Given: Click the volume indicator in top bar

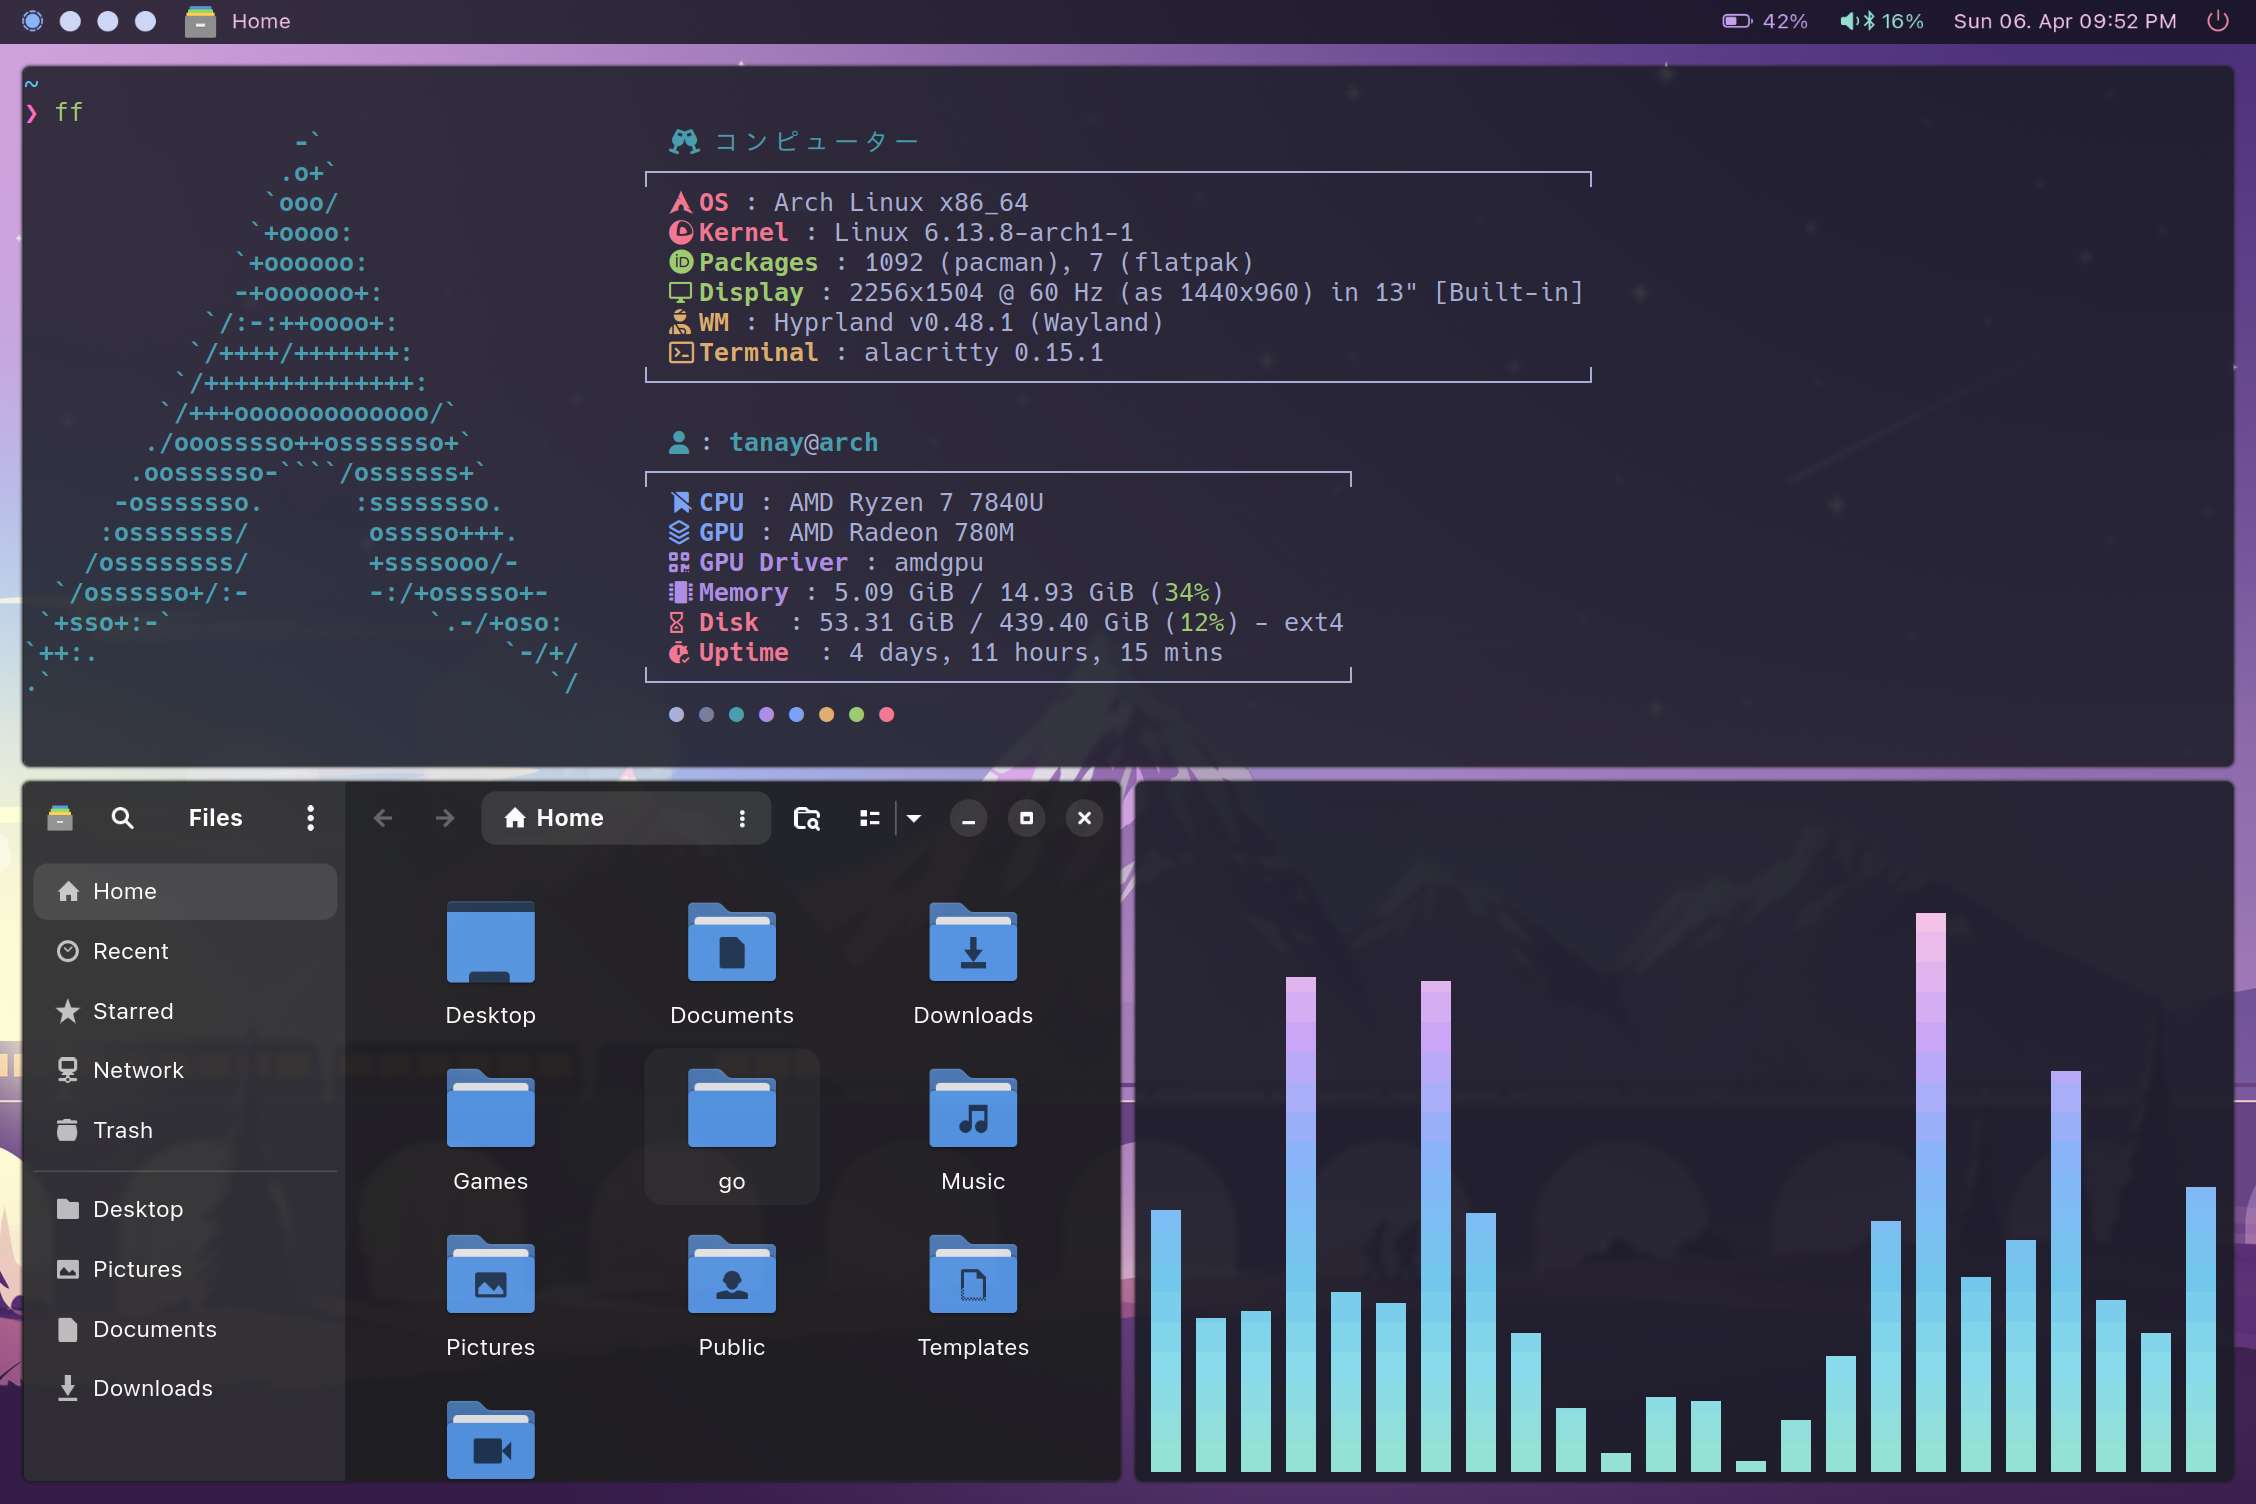Looking at the screenshot, I should coord(1882,21).
